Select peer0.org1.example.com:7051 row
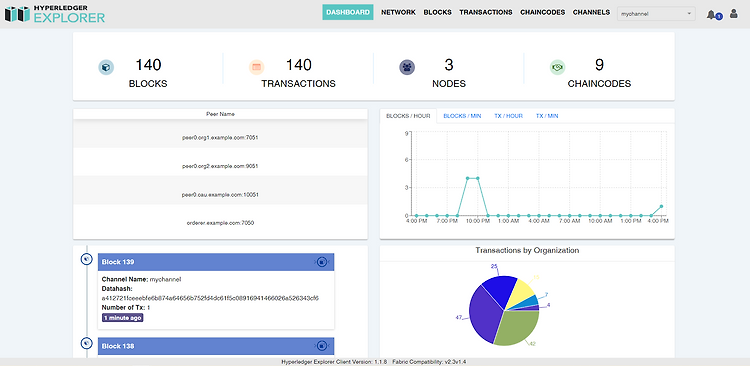This screenshot has height=366, width=750. (x=220, y=137)
